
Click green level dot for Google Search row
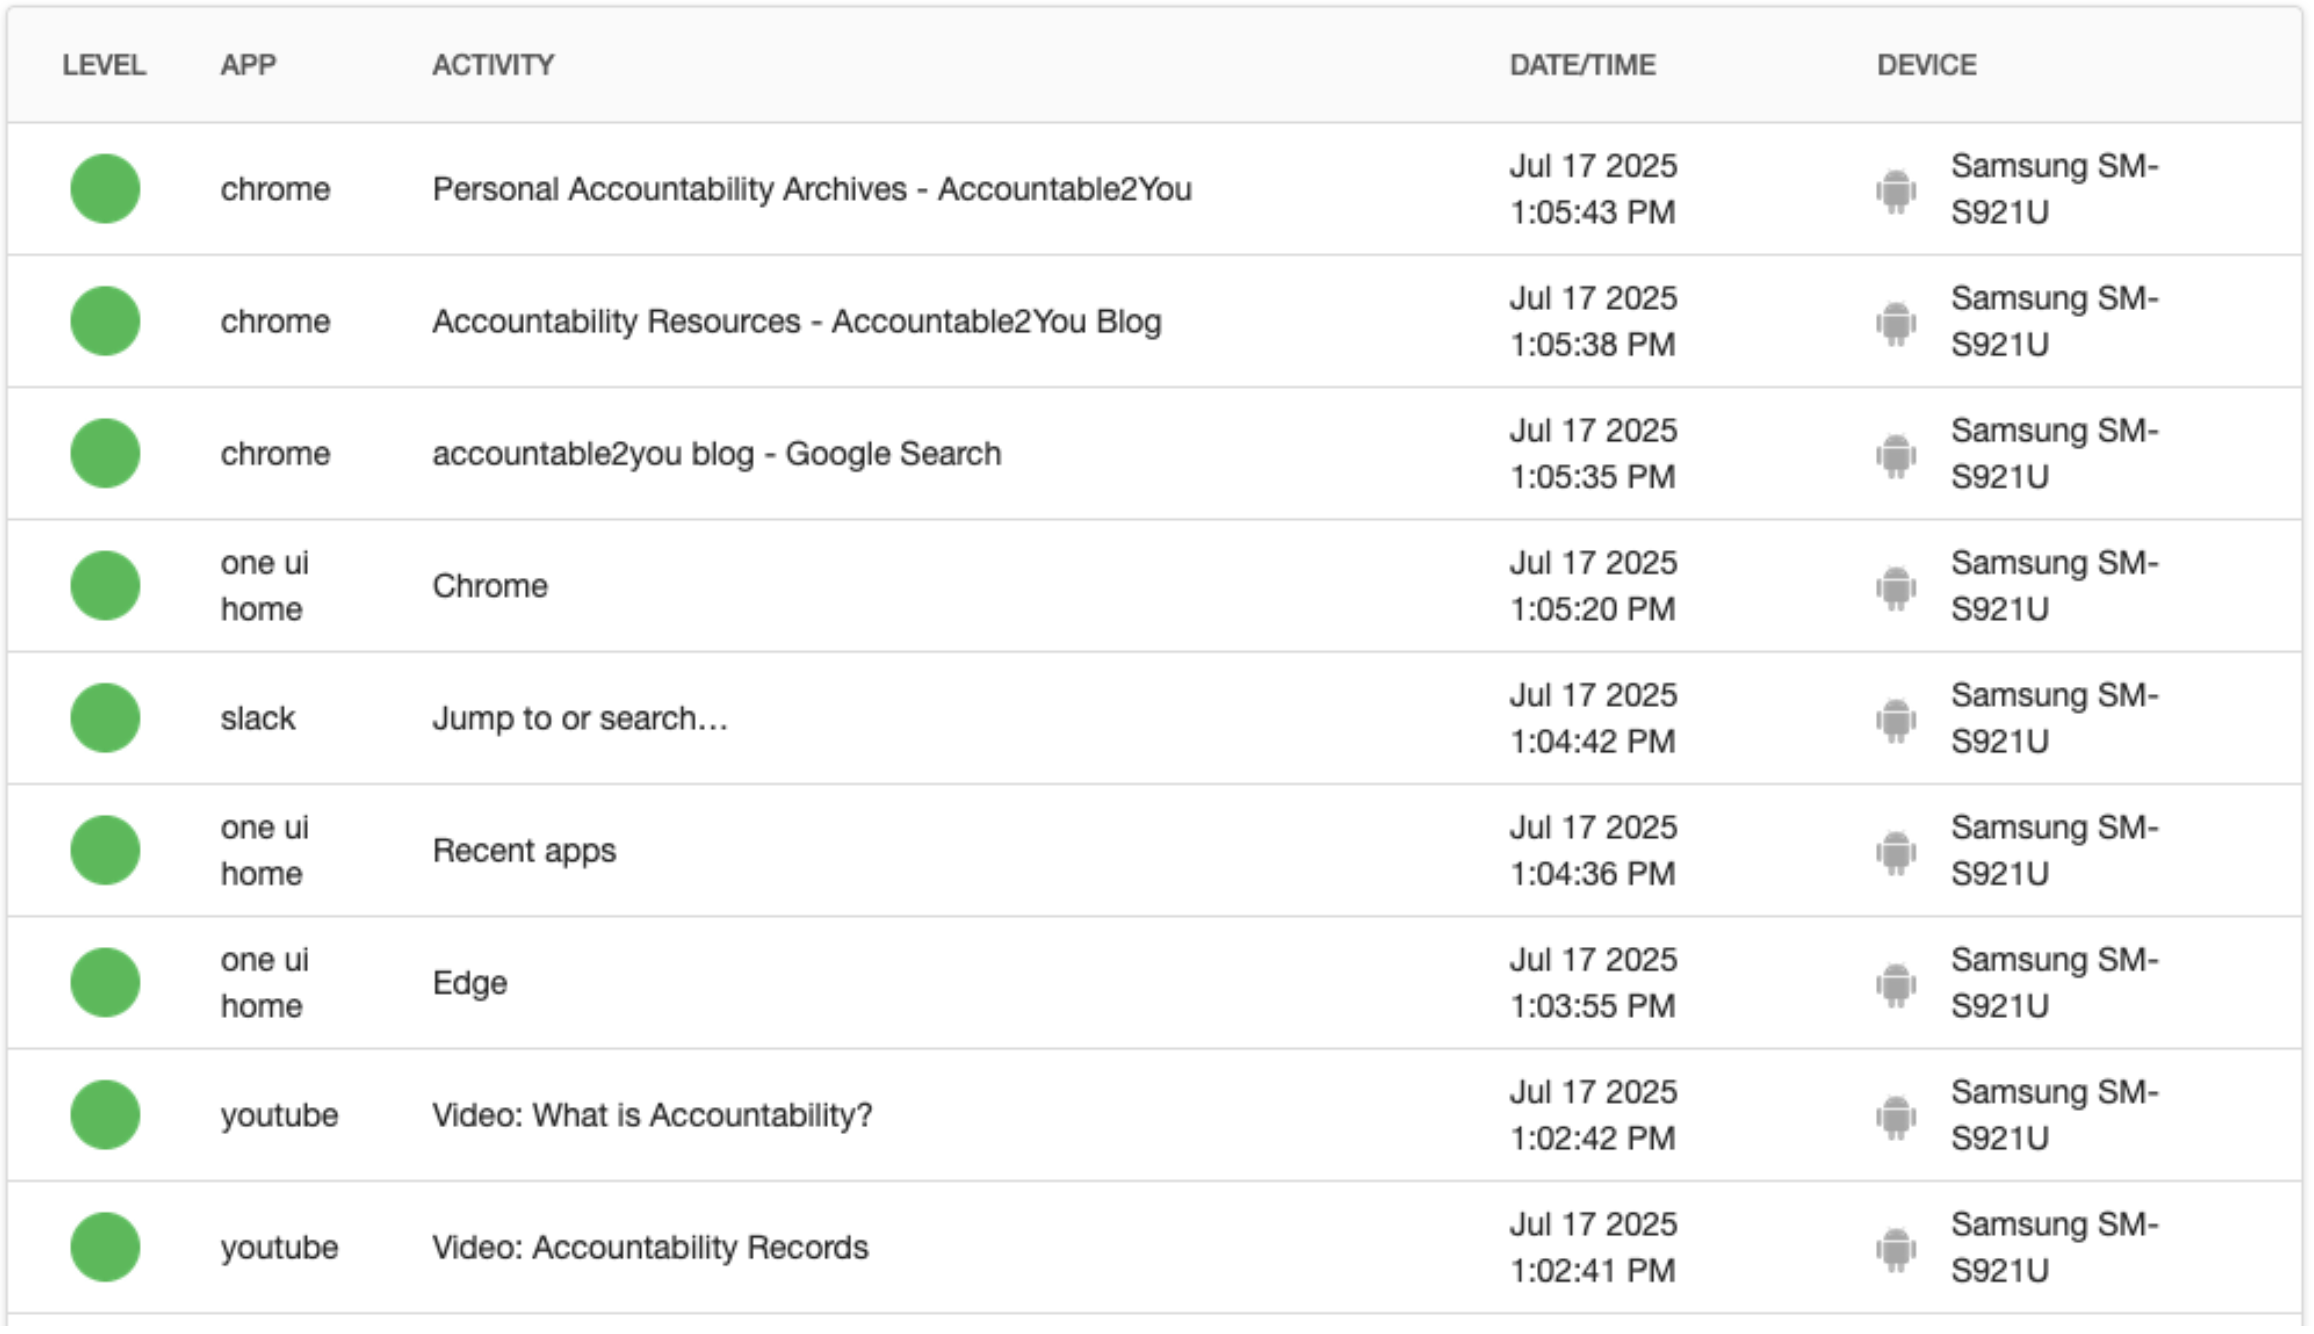coord(105,454)
